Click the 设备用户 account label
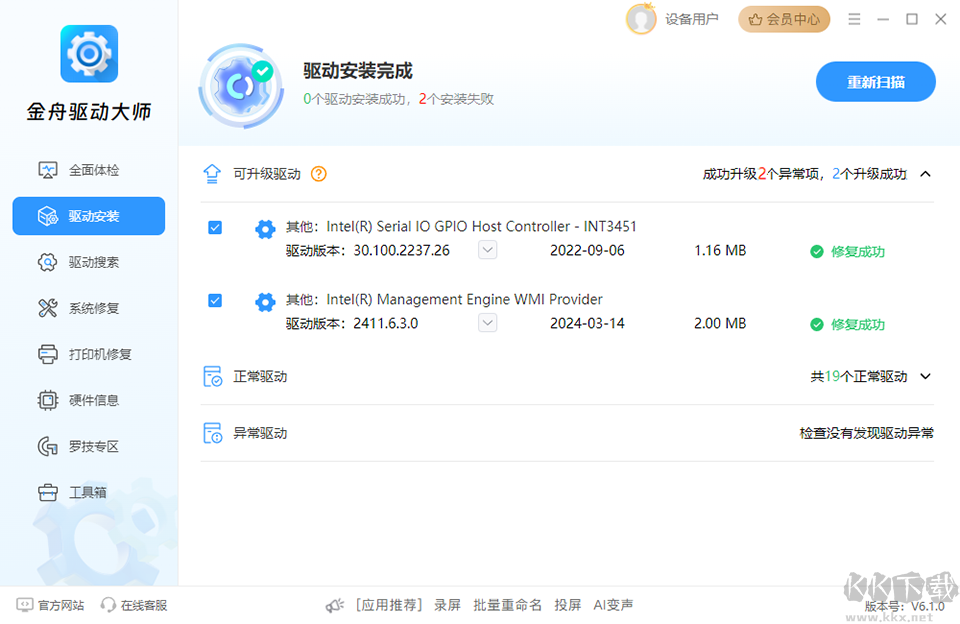The image size is (960, 624). 692,20
